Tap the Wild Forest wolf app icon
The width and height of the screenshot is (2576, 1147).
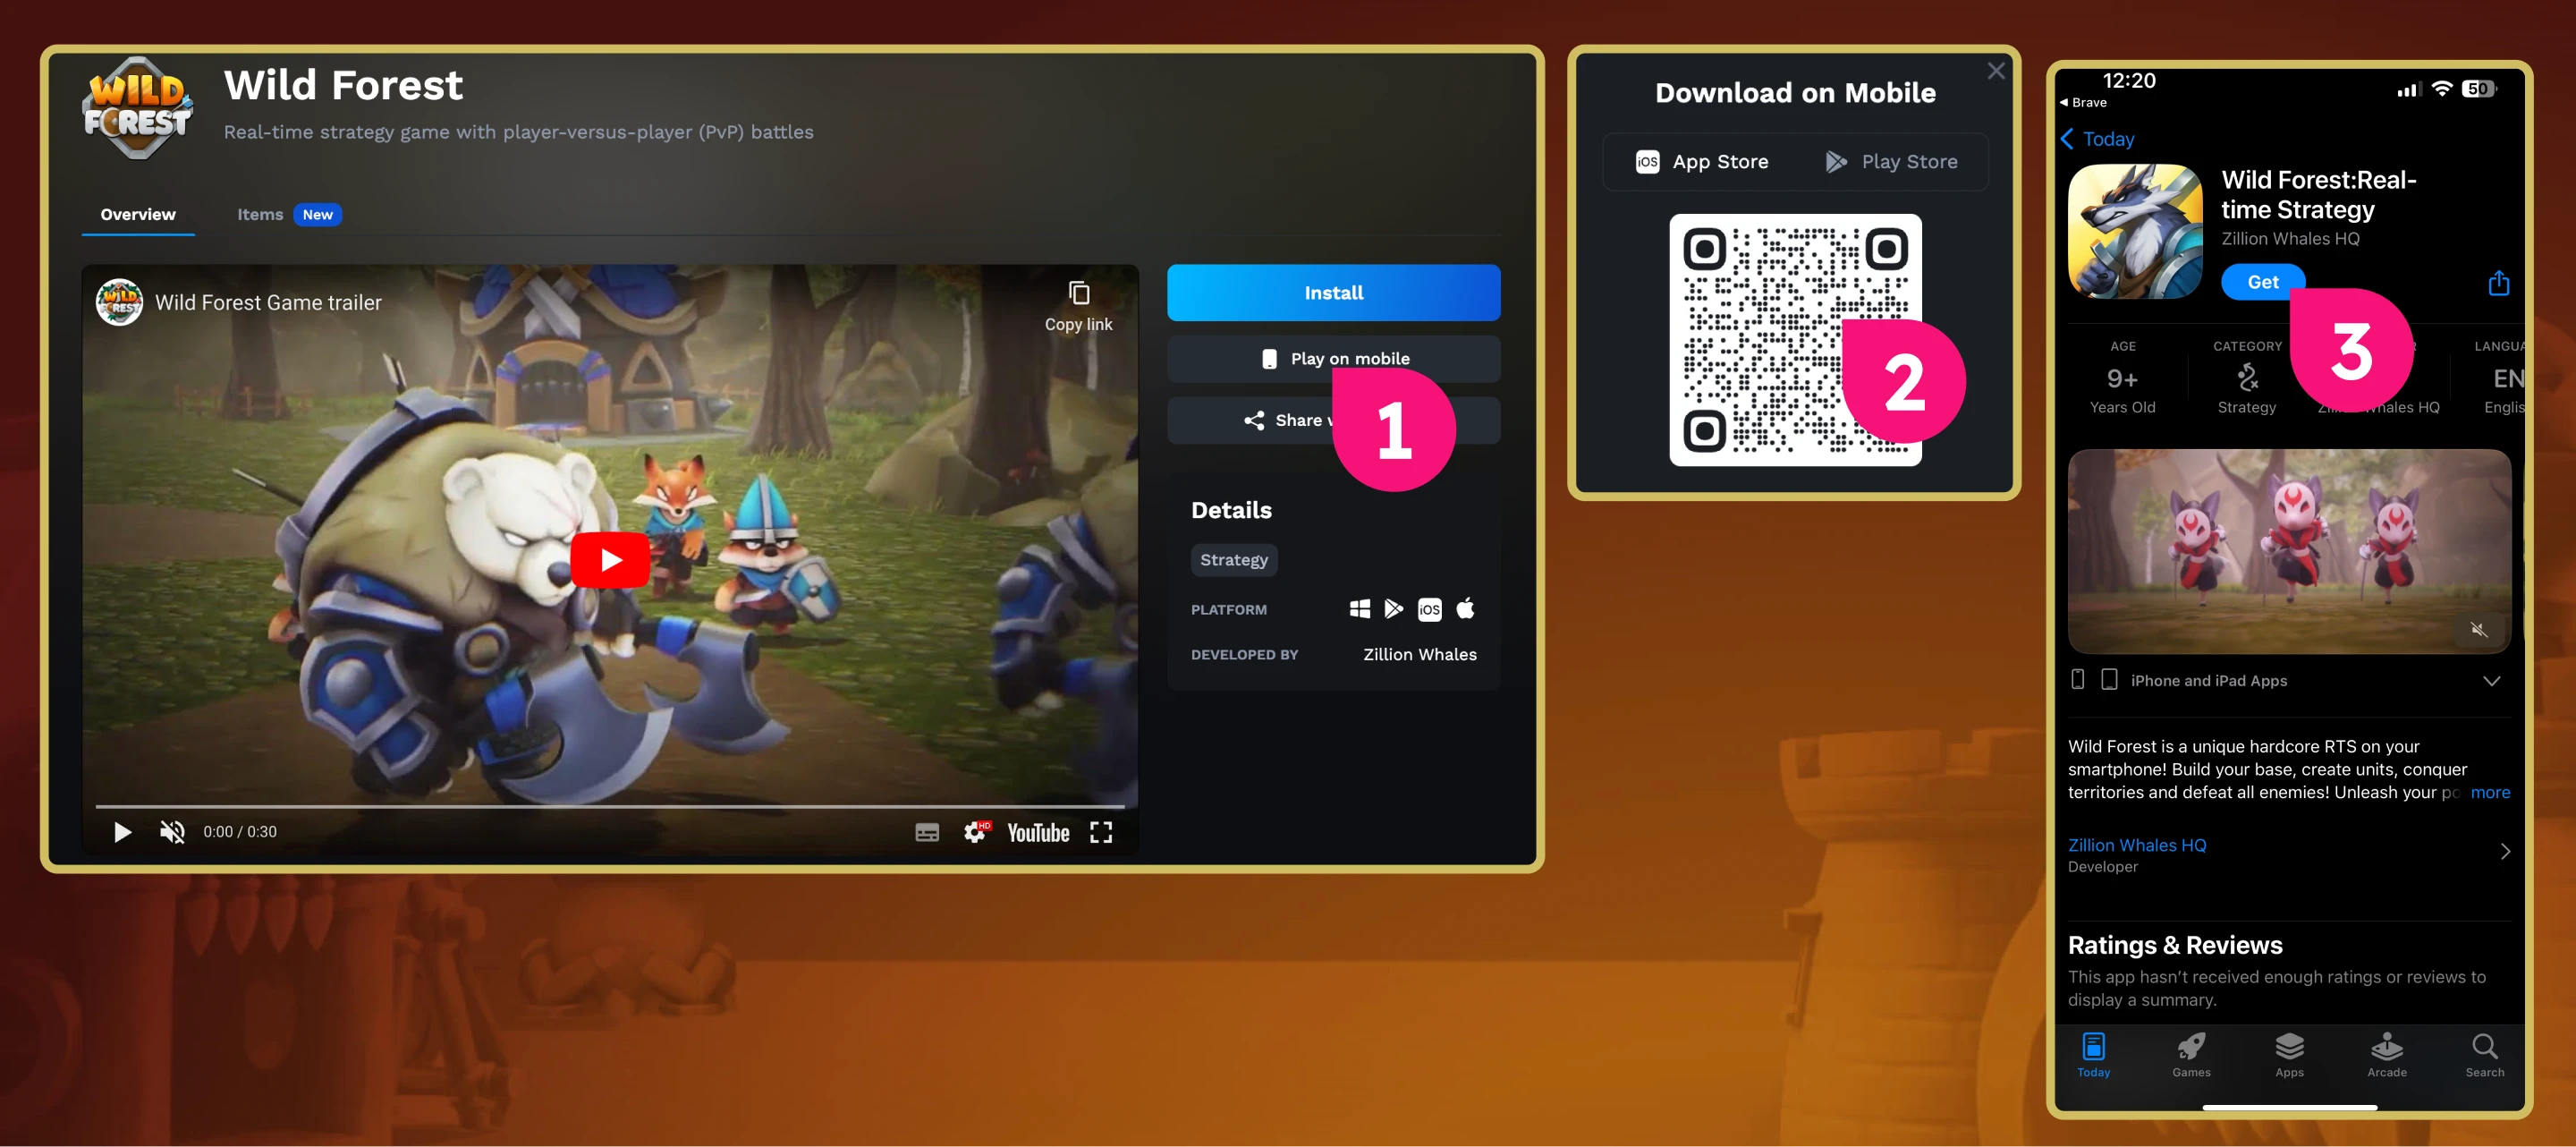click(2135, 231)
